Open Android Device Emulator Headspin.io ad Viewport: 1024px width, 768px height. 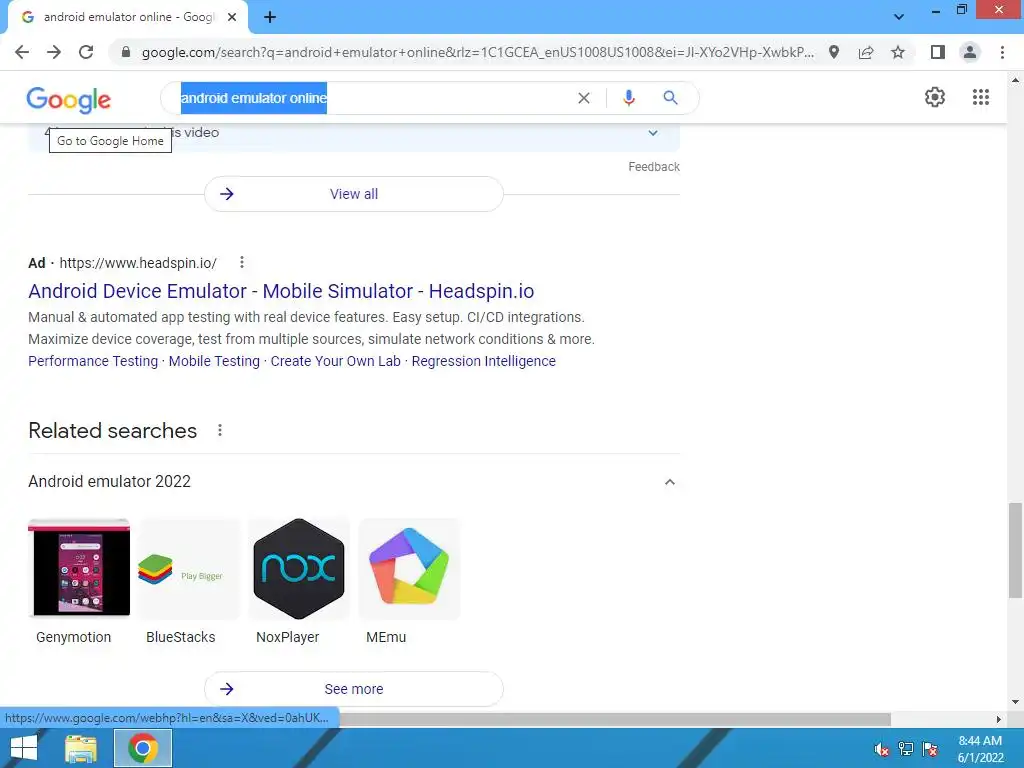pos(281,291)
